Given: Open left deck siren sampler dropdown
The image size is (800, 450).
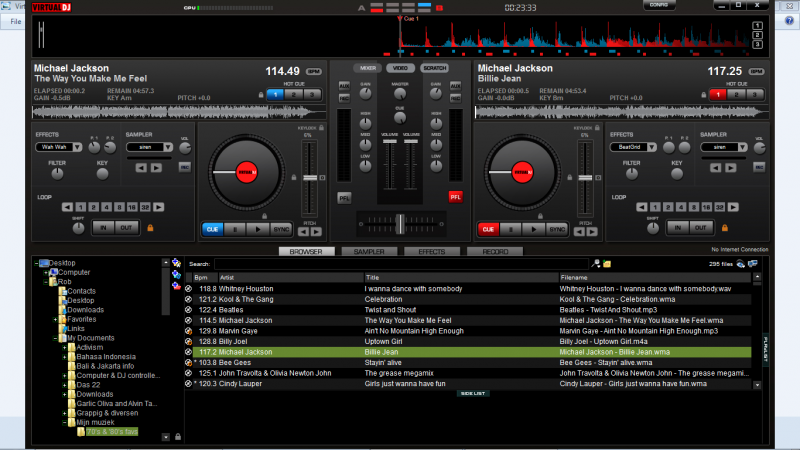Looking at the screenshot, I should pos(168,147).
